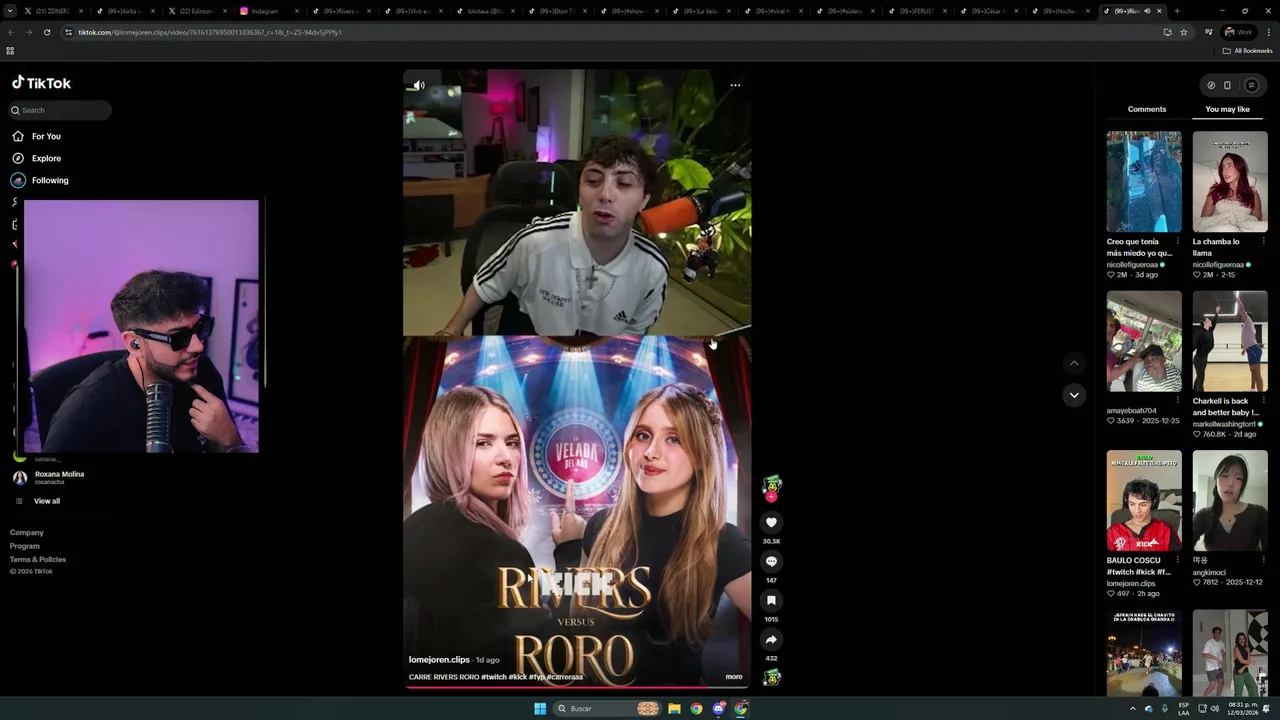The image size is (1280, 720).
Task: Open the Company footer link
Action: pos(27,533)
